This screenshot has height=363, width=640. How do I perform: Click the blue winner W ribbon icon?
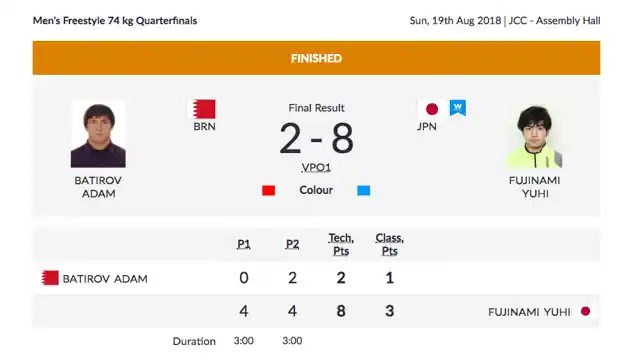pyautogui.click(x=458, y=108)
